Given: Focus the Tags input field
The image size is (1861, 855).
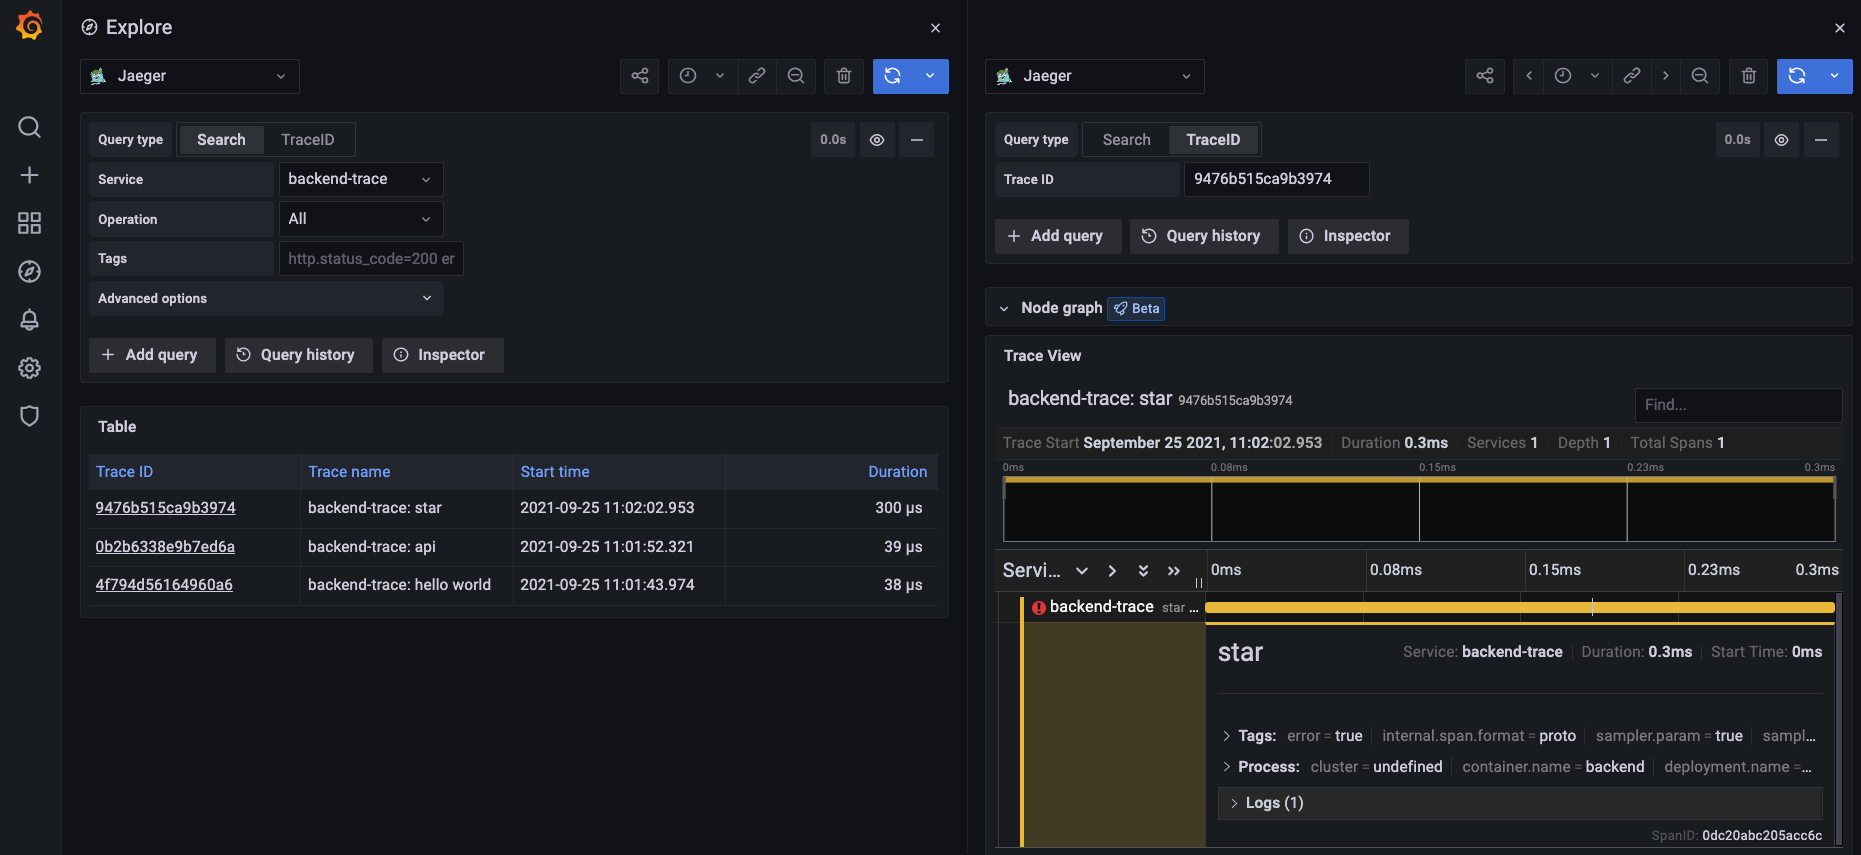Looking at the screenshot, I should pos(371,259).
